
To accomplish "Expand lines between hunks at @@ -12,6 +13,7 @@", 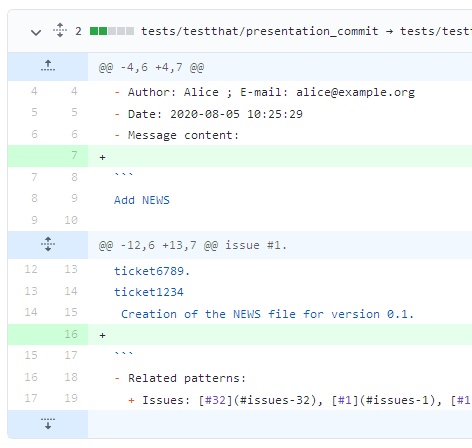I will [48, 244].
